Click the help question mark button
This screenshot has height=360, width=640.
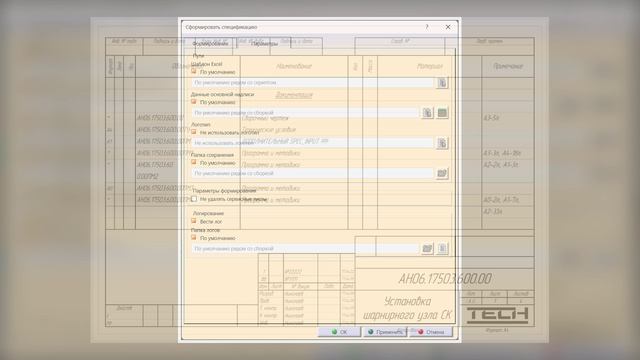tap(427, 27)
